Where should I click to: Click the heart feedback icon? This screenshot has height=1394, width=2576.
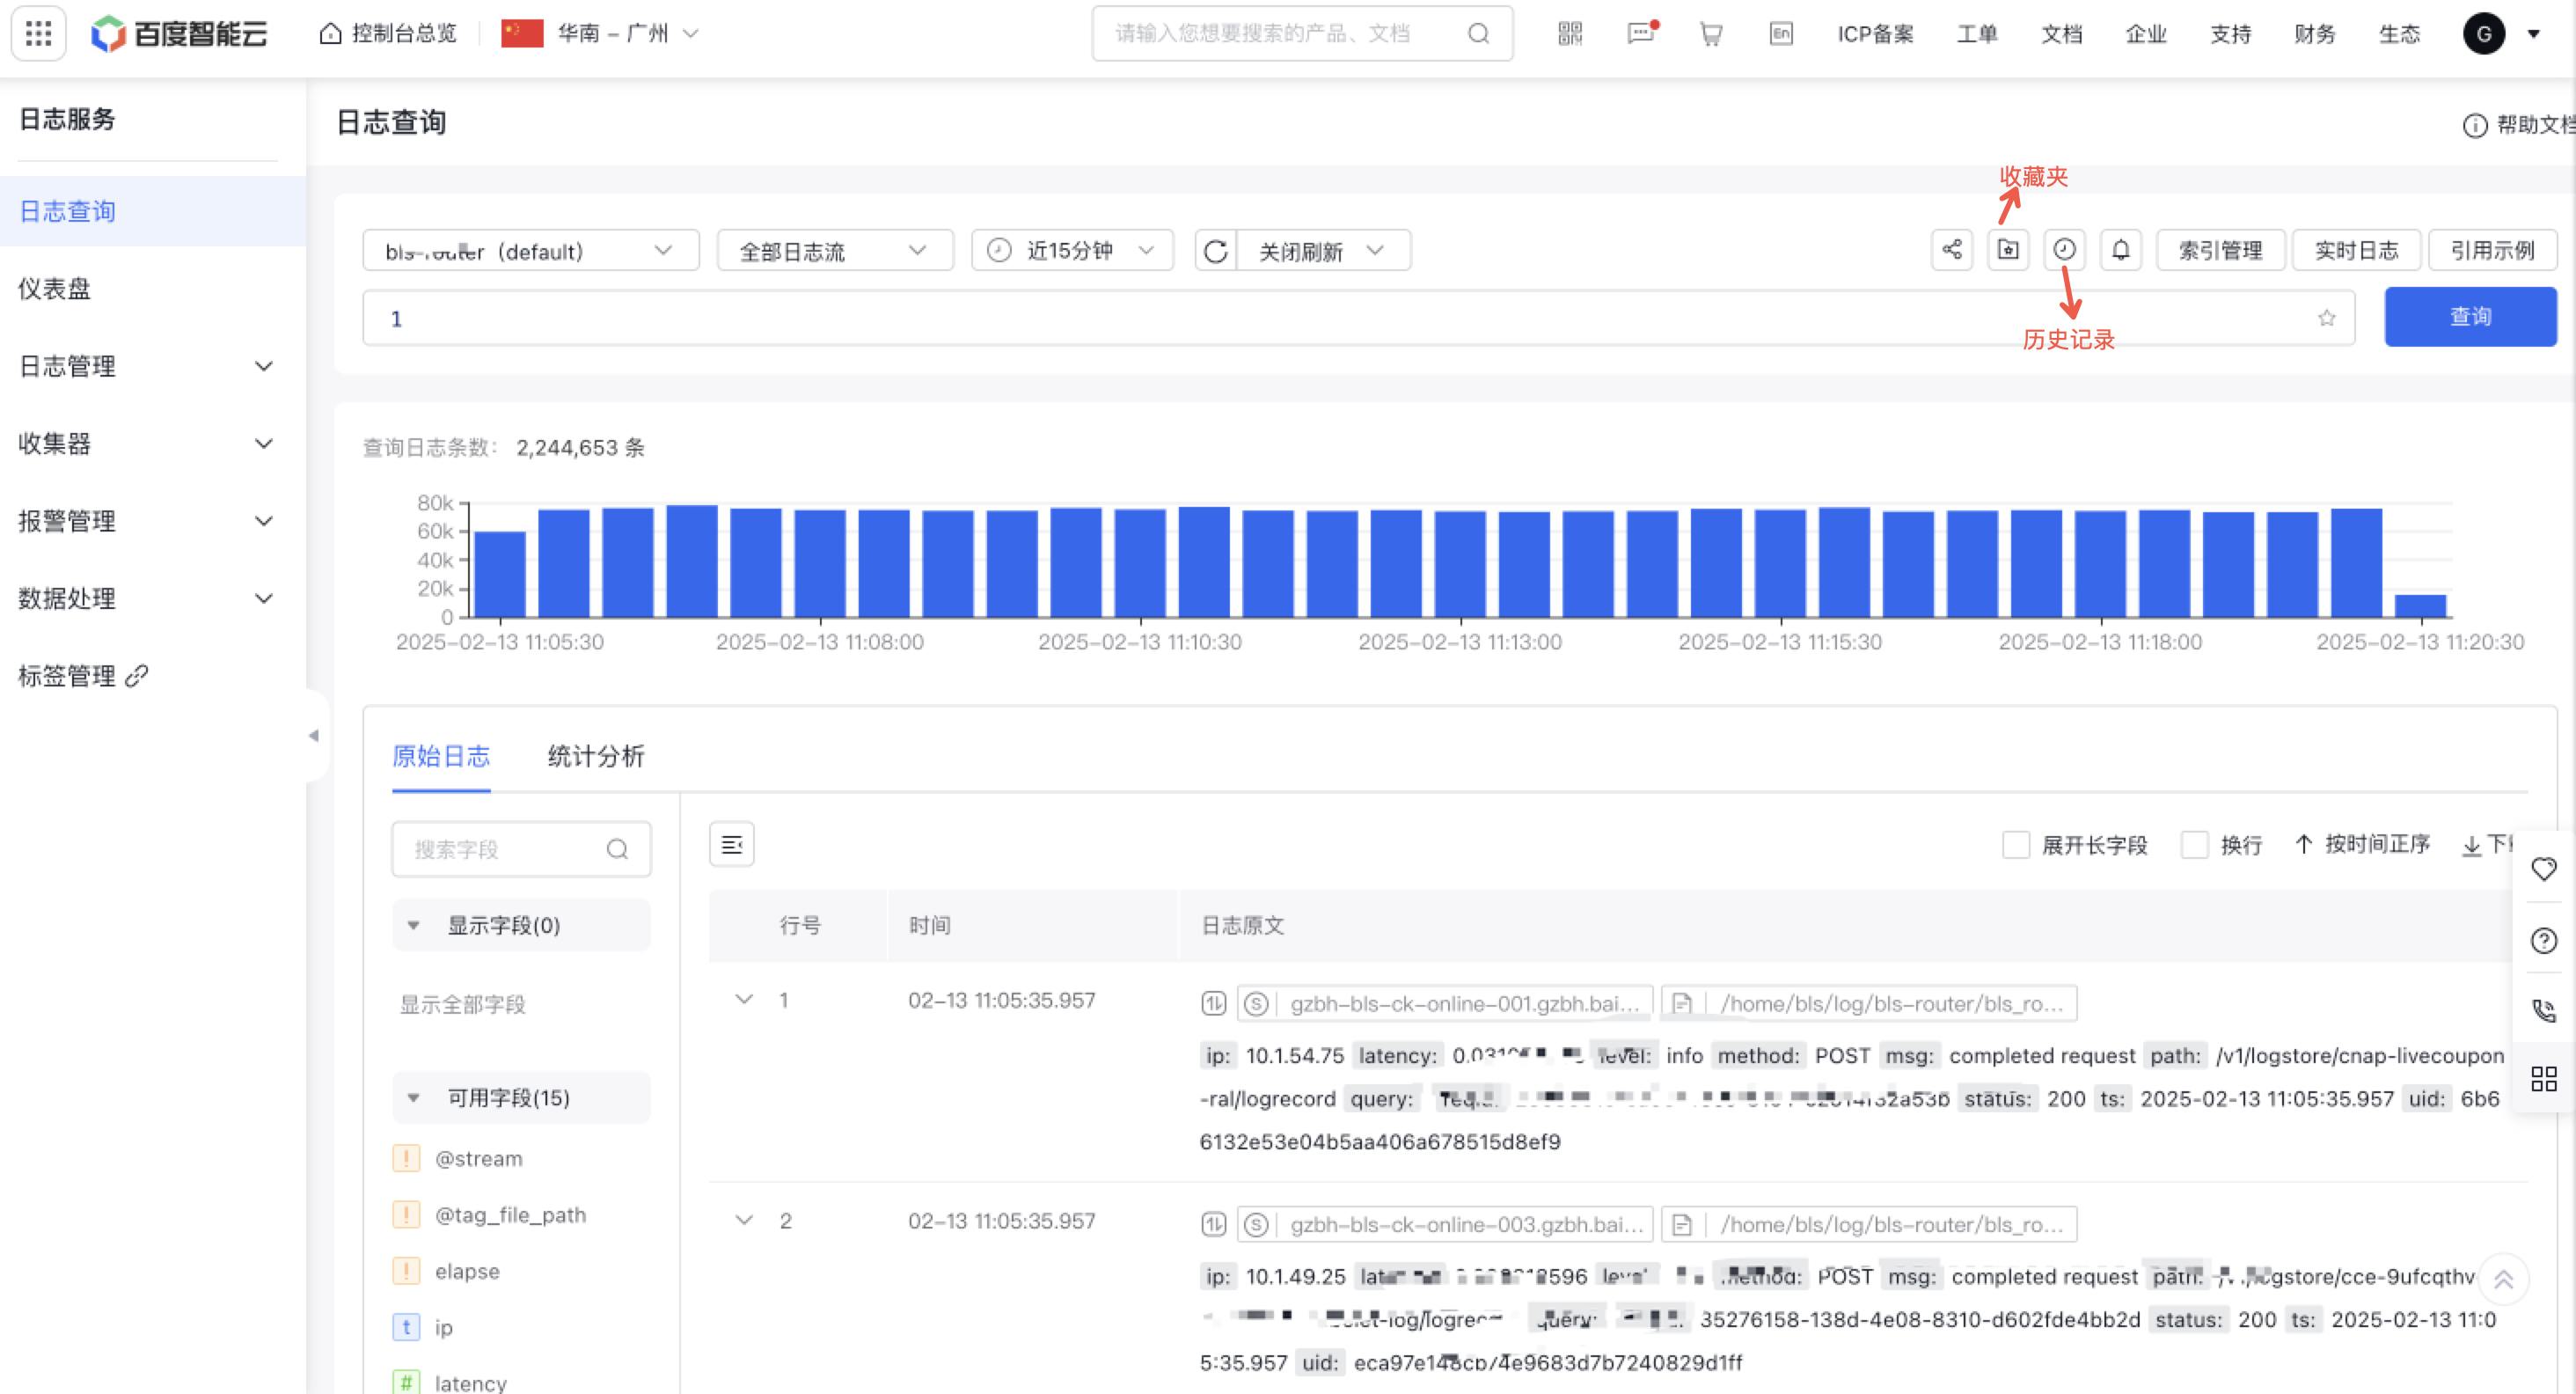click(x=2544, y=868)
